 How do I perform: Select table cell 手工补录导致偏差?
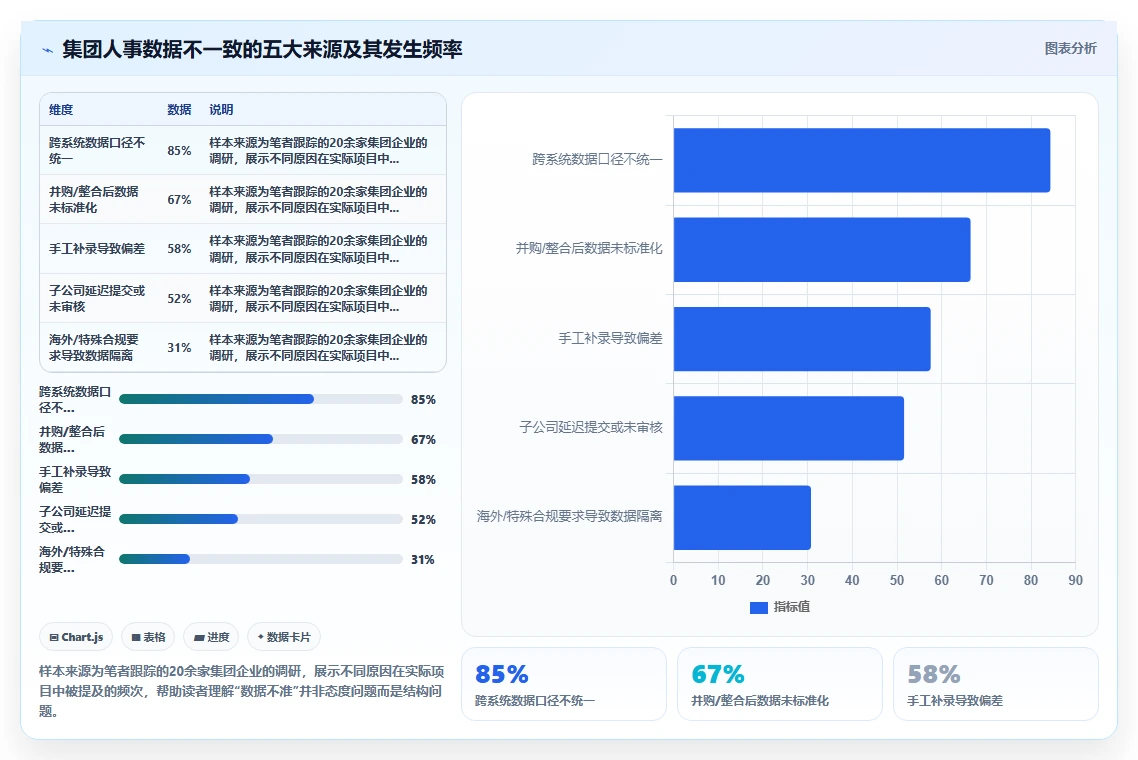coord(97,248)
